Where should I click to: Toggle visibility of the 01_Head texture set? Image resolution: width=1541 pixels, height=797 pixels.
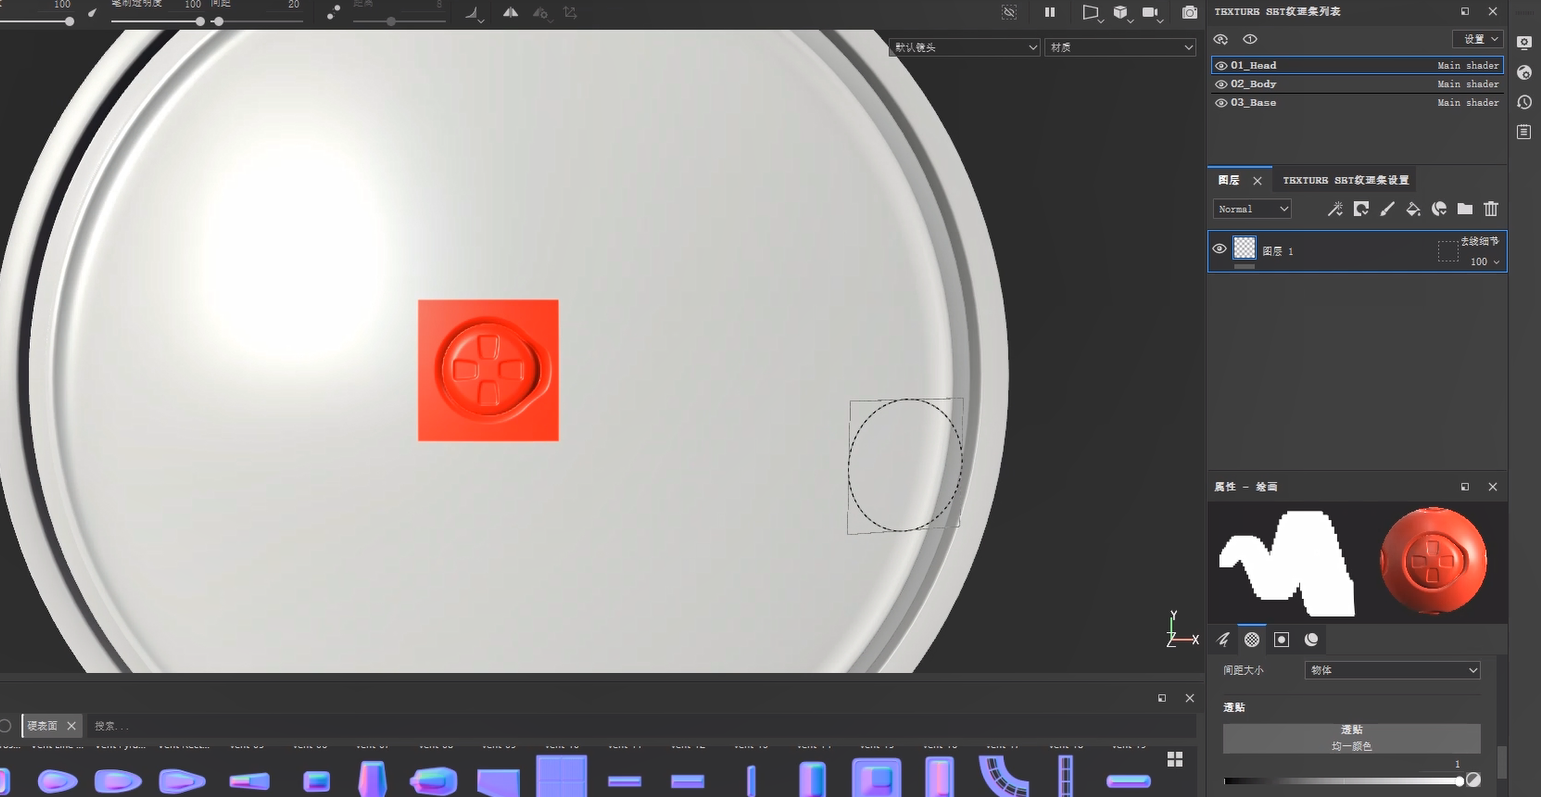pos(1221,64)
